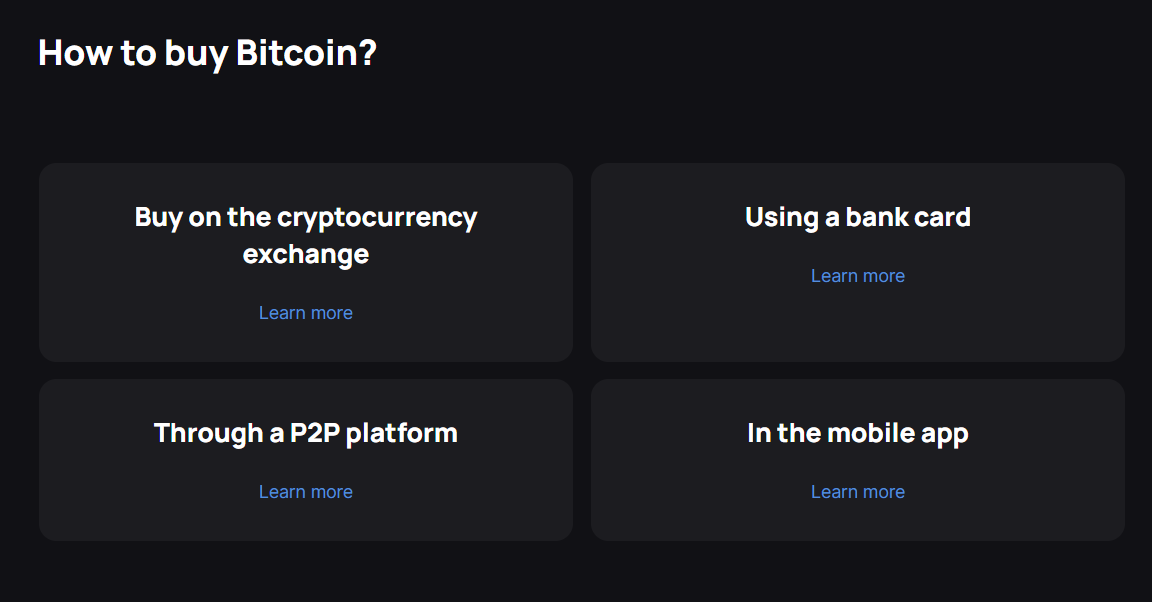Screen dimensions: 1152x602
Task: Follow Learn more under In the mobile app
Action: coord(857,492)
